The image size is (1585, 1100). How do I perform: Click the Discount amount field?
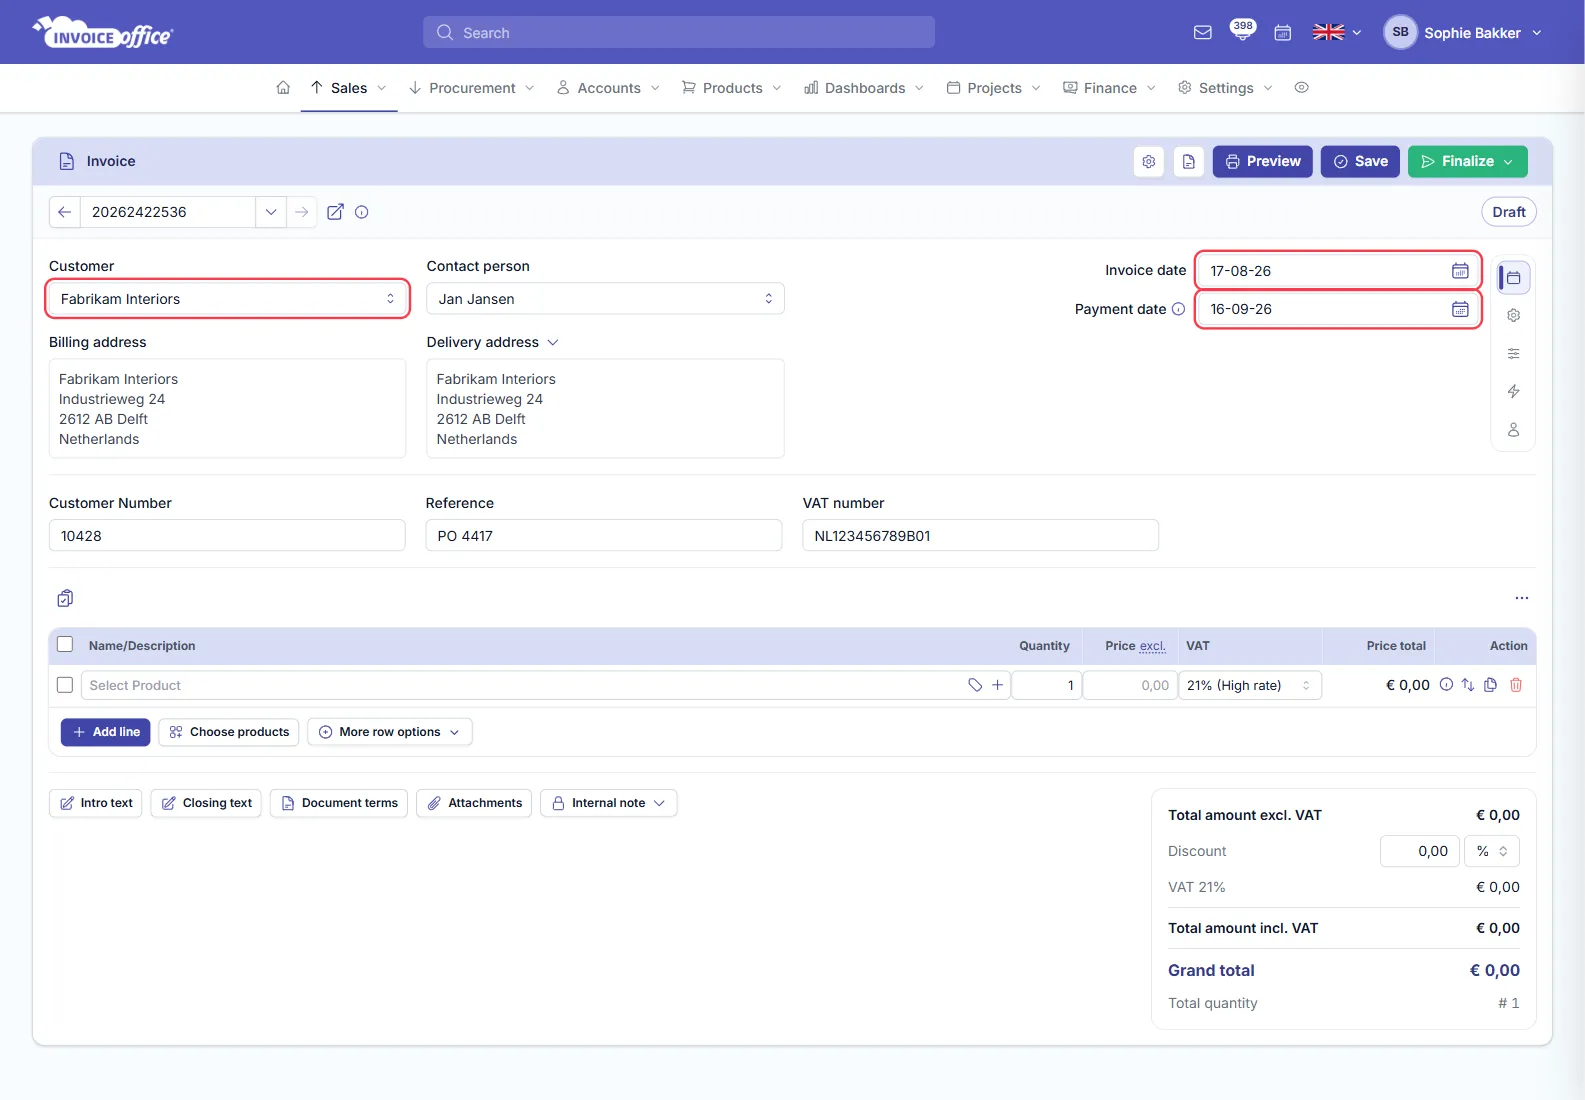(1420, 851)
